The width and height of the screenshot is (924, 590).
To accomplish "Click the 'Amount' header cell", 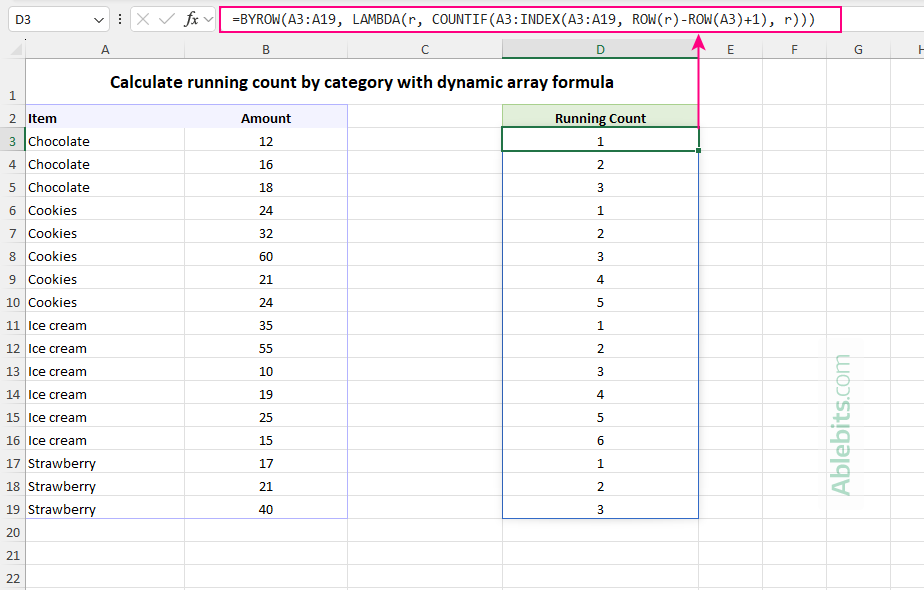I will 266,118.
